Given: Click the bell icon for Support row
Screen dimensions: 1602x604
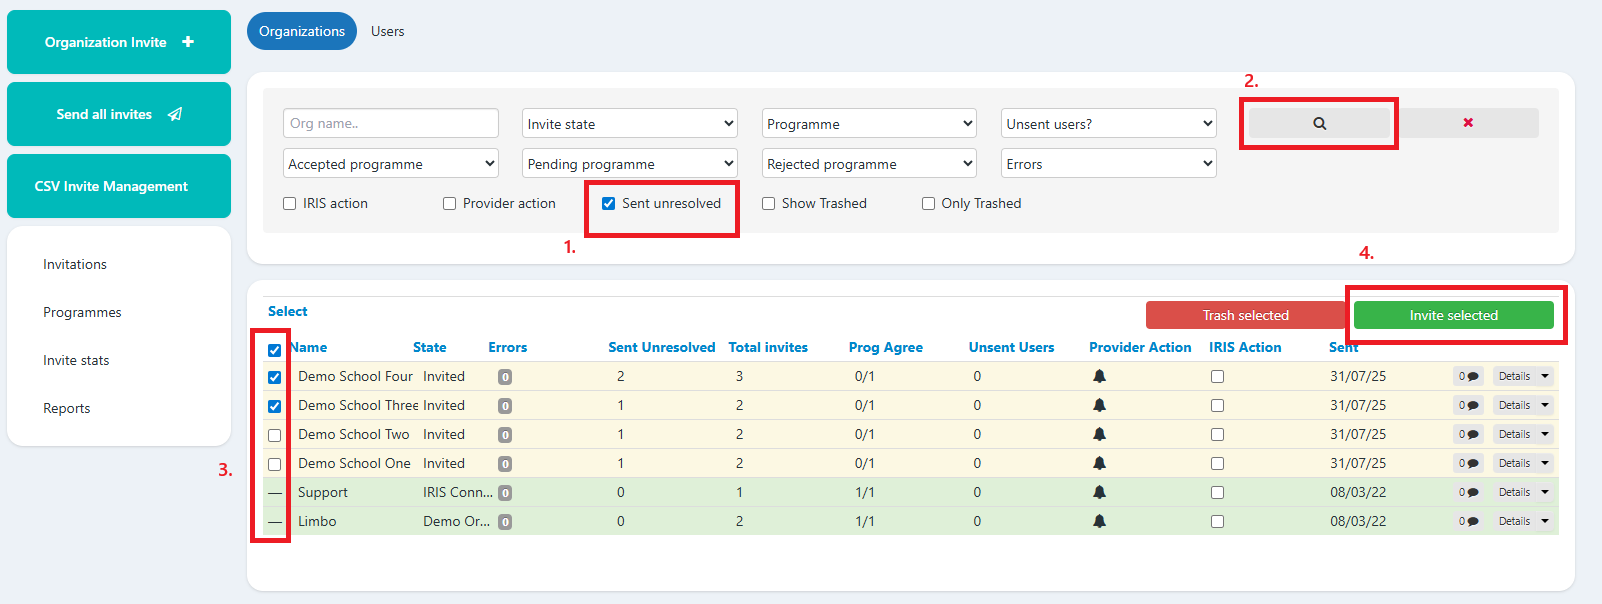Looking at the screenshot, I should coord(1099,492).
